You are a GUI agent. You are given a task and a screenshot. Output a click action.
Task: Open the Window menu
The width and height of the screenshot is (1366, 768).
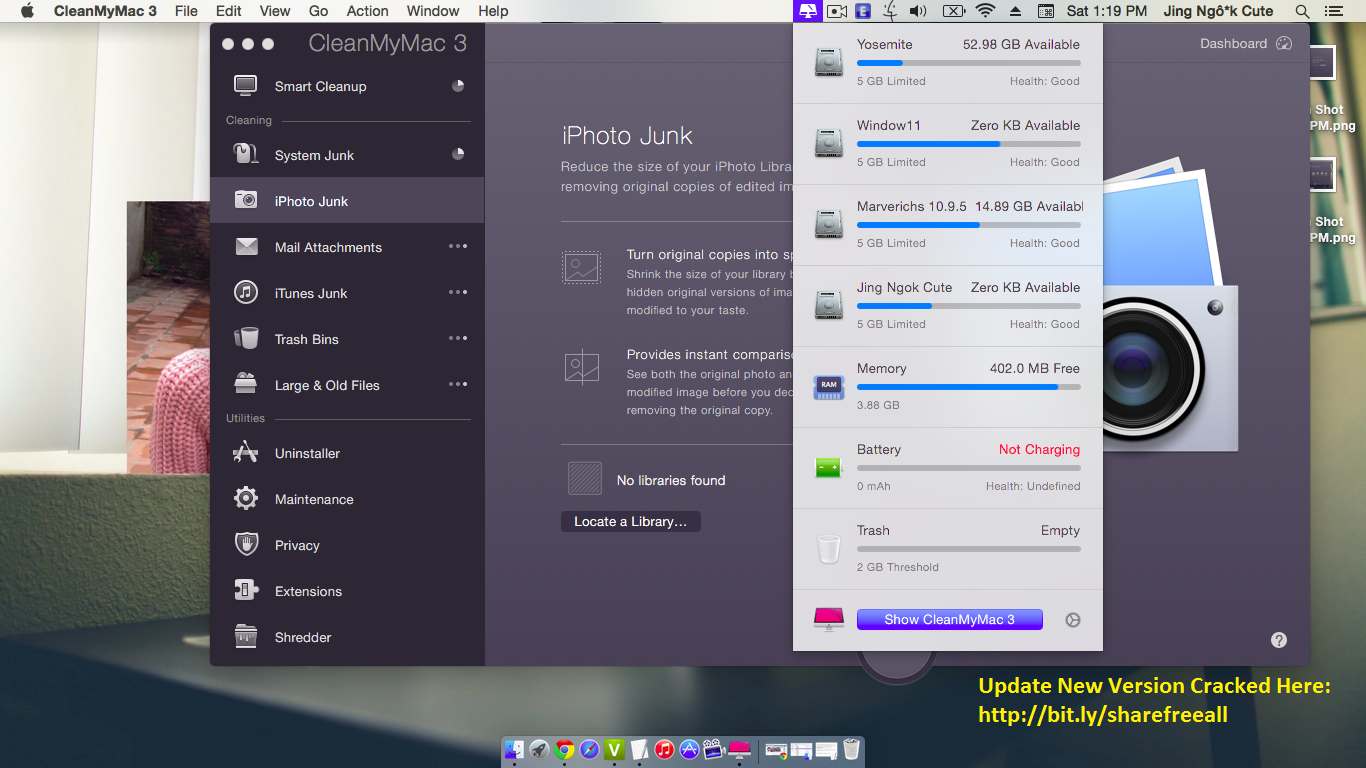432,11
